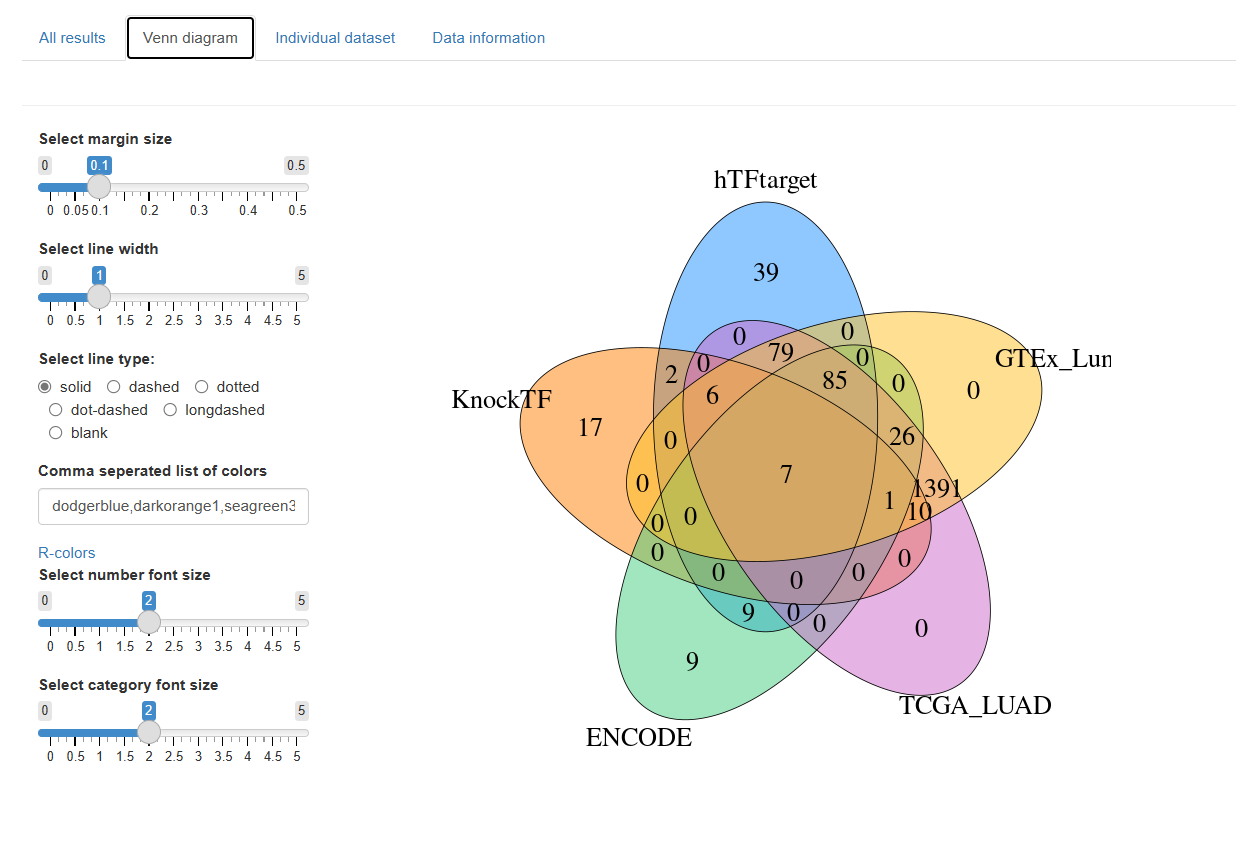Click the category font size slider handle
Image resolution: width=1247 pixels, height=845 pixels.
coord(148,733)
